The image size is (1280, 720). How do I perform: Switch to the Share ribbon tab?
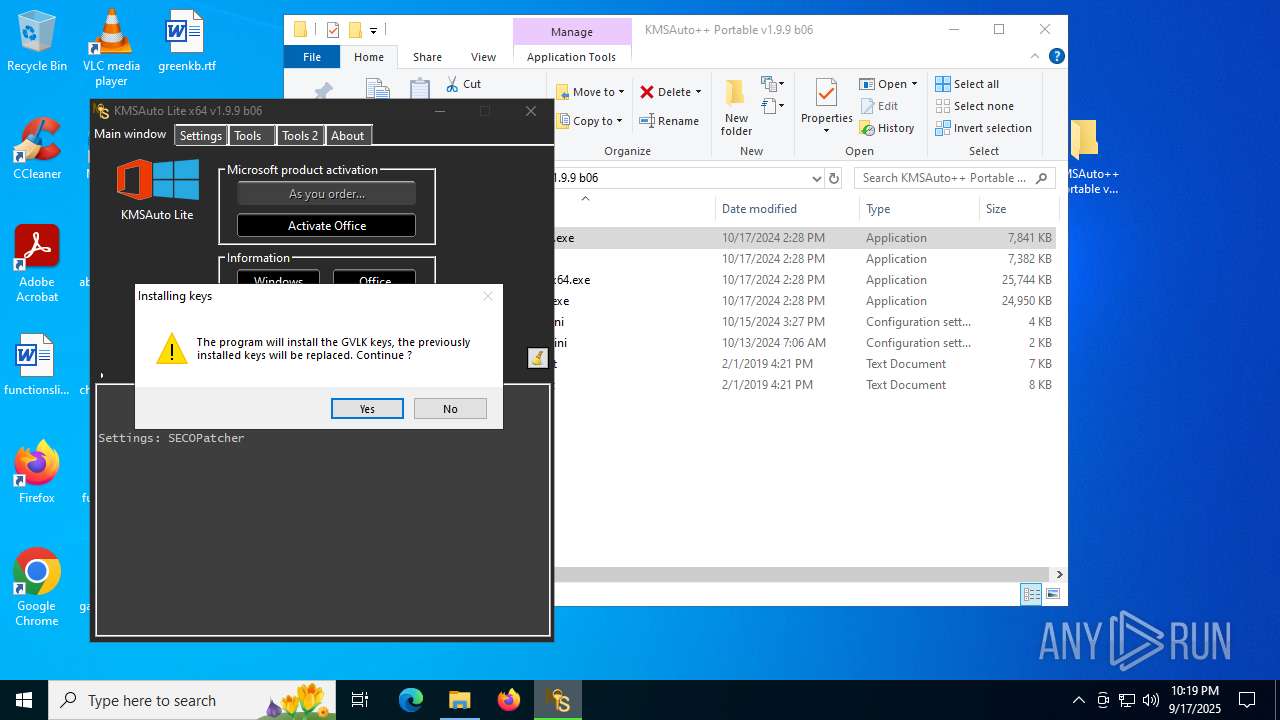[x=427, y=57]
